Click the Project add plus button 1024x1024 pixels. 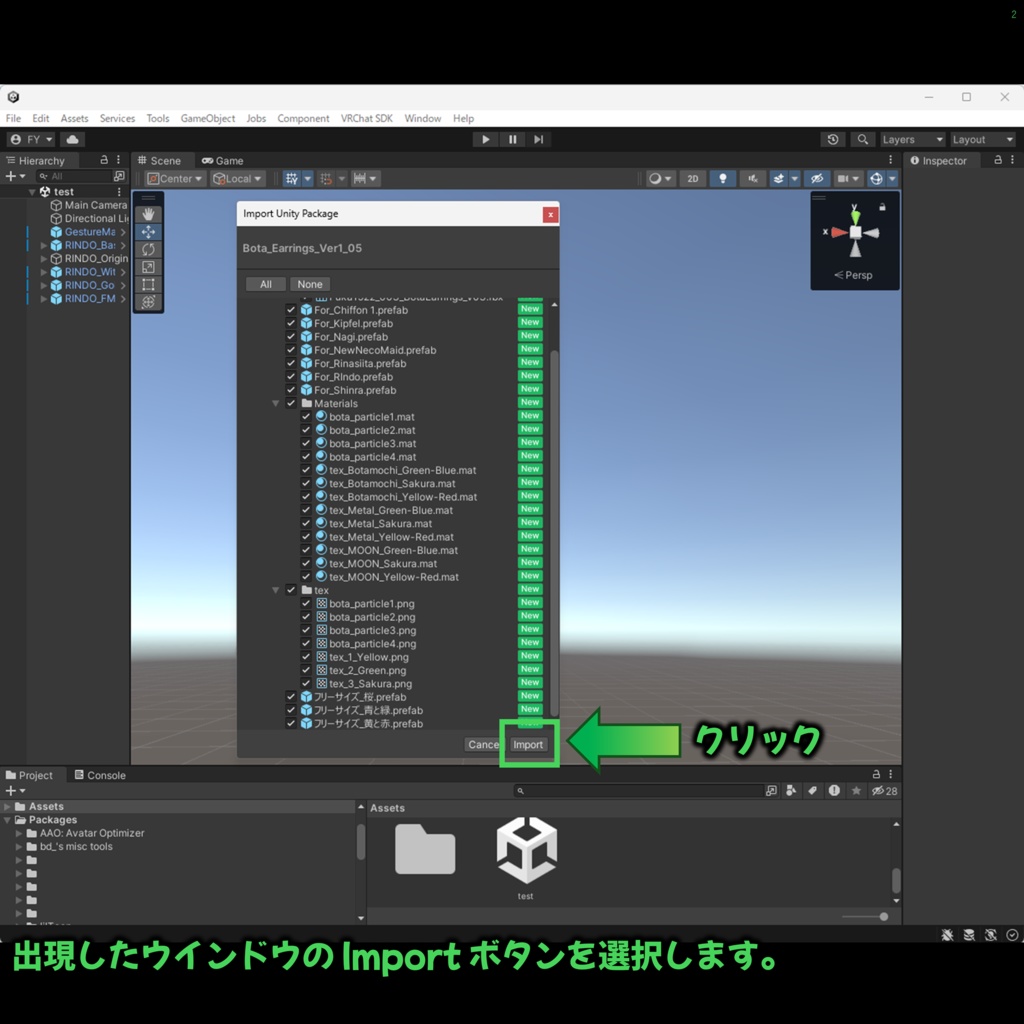(14, 791)
